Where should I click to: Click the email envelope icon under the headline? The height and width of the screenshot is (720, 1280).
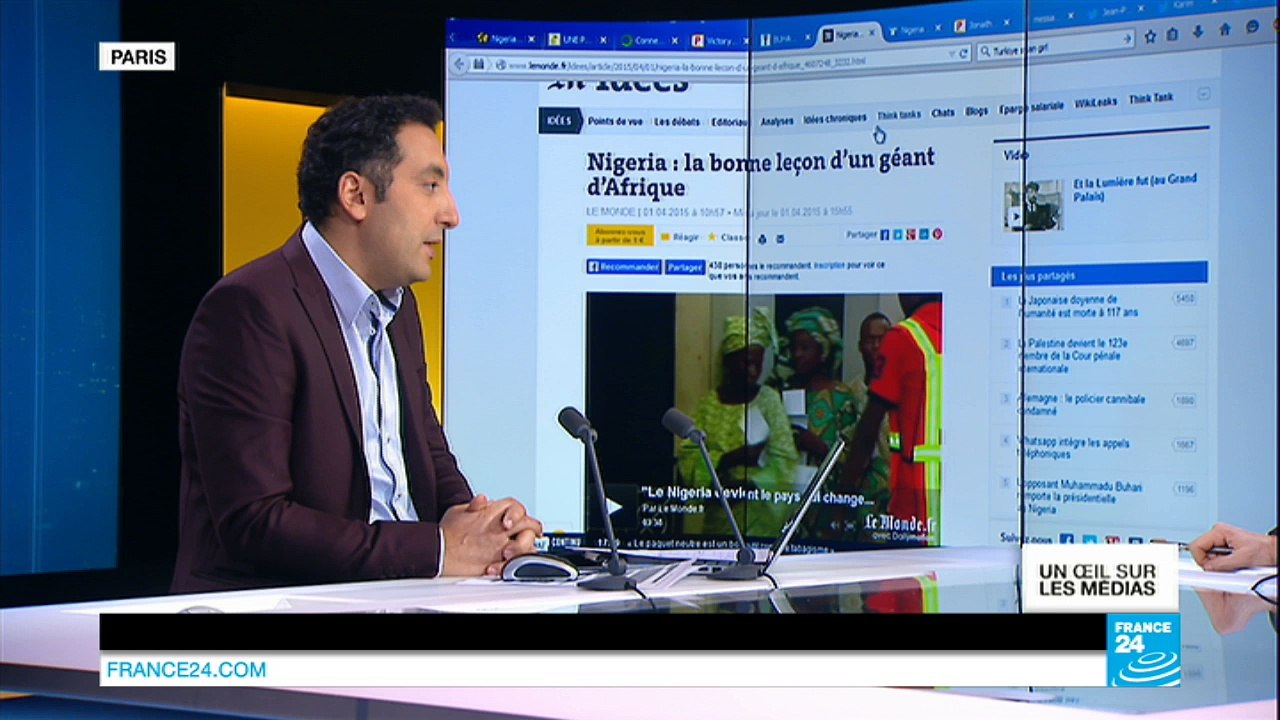tap(780, 238)
